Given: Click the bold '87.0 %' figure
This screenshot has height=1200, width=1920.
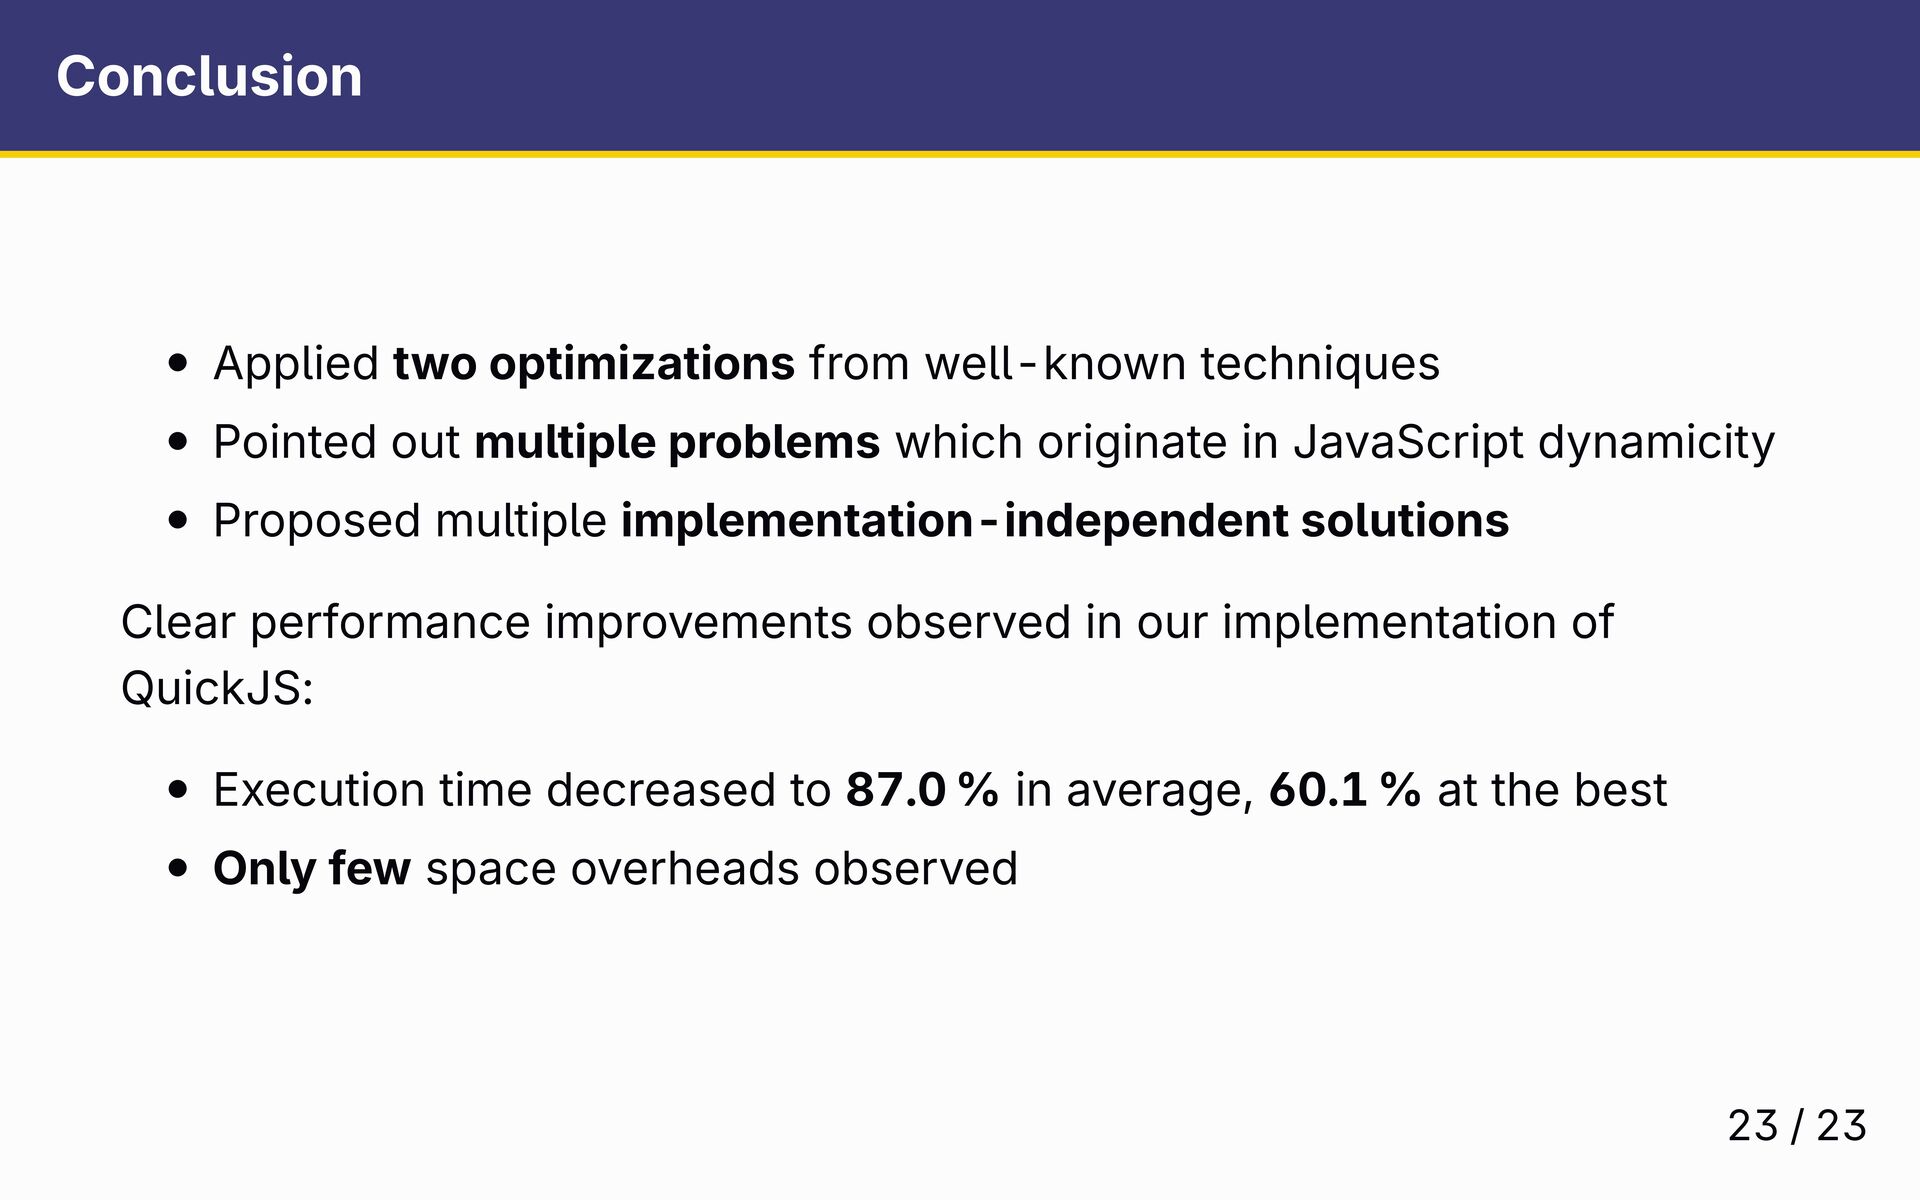Looking at the screenshot, I should click(x=922, y=790).
